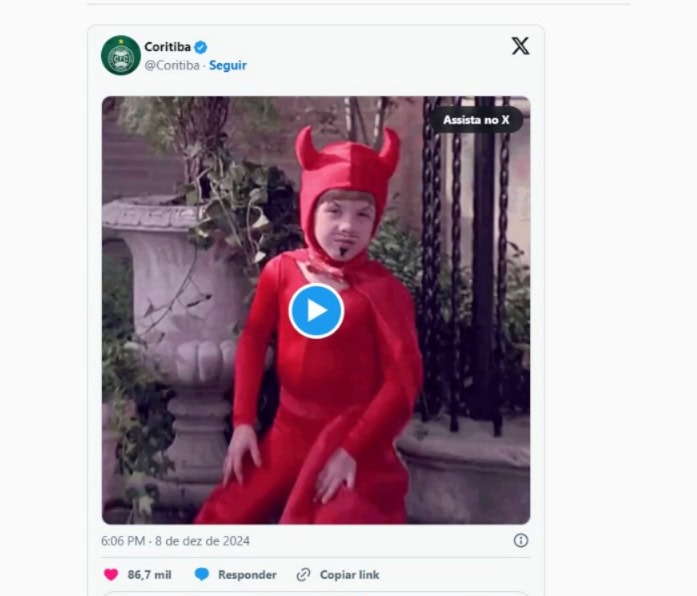Play the video with the blue play button
Viewport: 697px width, 596px height.
point(316,311)
